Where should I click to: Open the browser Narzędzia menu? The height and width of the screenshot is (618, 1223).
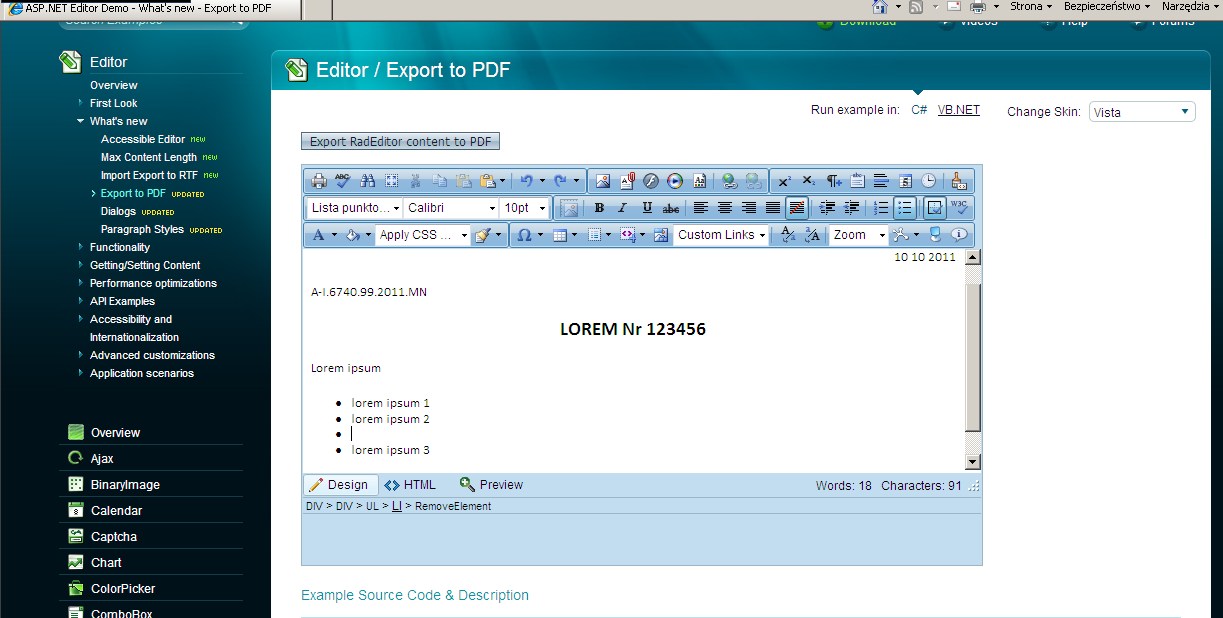coord(1190,6)
